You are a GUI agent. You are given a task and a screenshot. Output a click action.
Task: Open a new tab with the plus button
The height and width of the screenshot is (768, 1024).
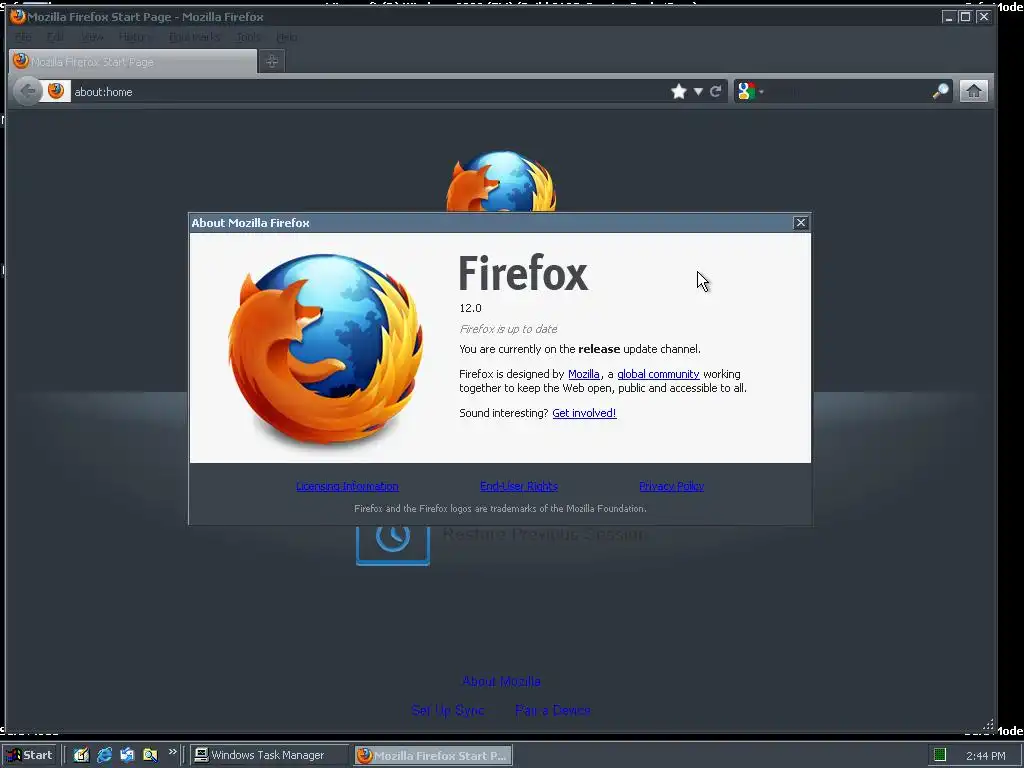point(272,61)
